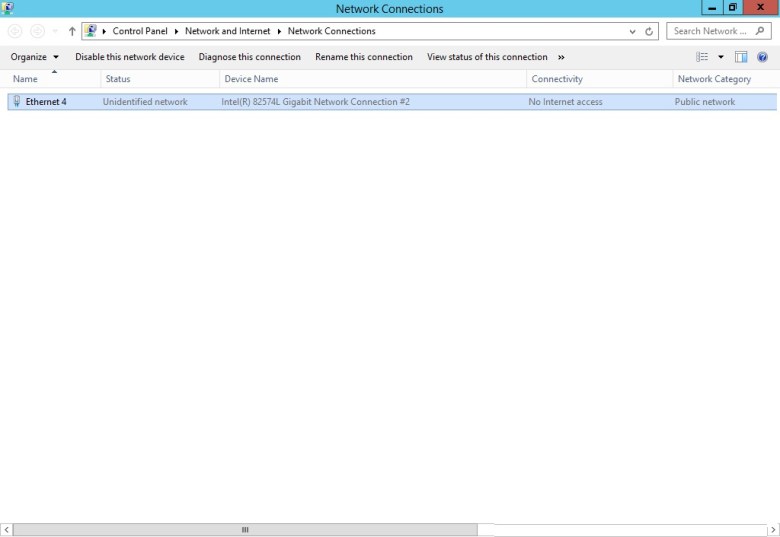Click Diagnose this connection
The height and width of the screenshot is (537, 780).
coord(249,57)
